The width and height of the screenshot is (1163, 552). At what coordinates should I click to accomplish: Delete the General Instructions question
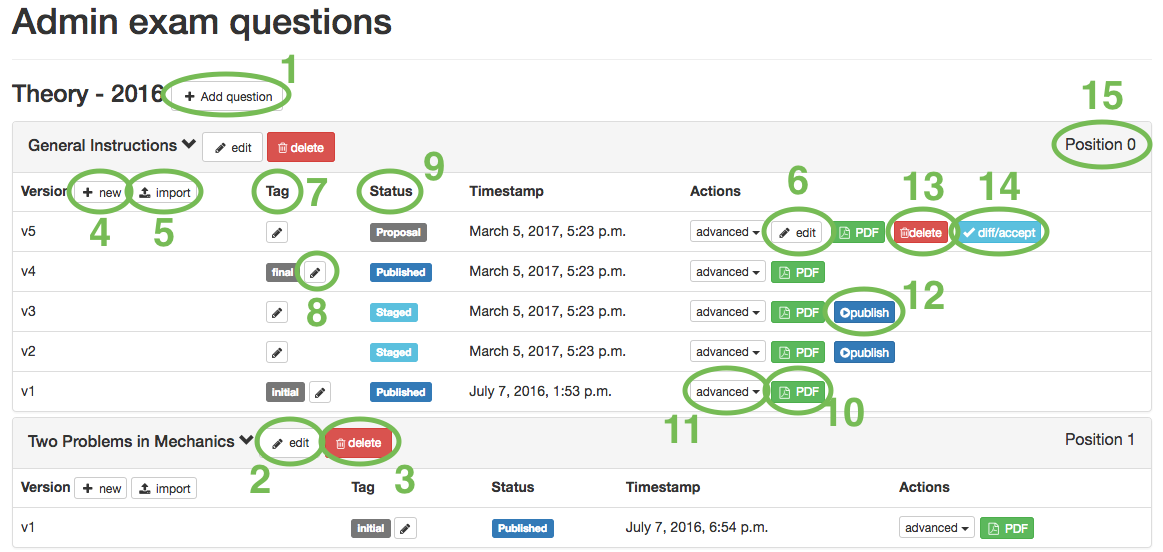tap(301, 147)
